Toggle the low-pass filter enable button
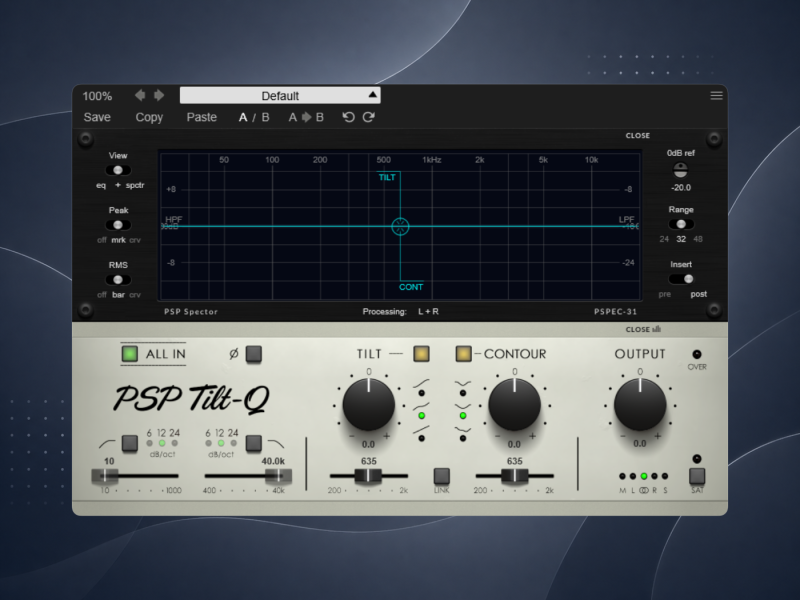This screenshot has height=600, width=800. pos(254,443)
